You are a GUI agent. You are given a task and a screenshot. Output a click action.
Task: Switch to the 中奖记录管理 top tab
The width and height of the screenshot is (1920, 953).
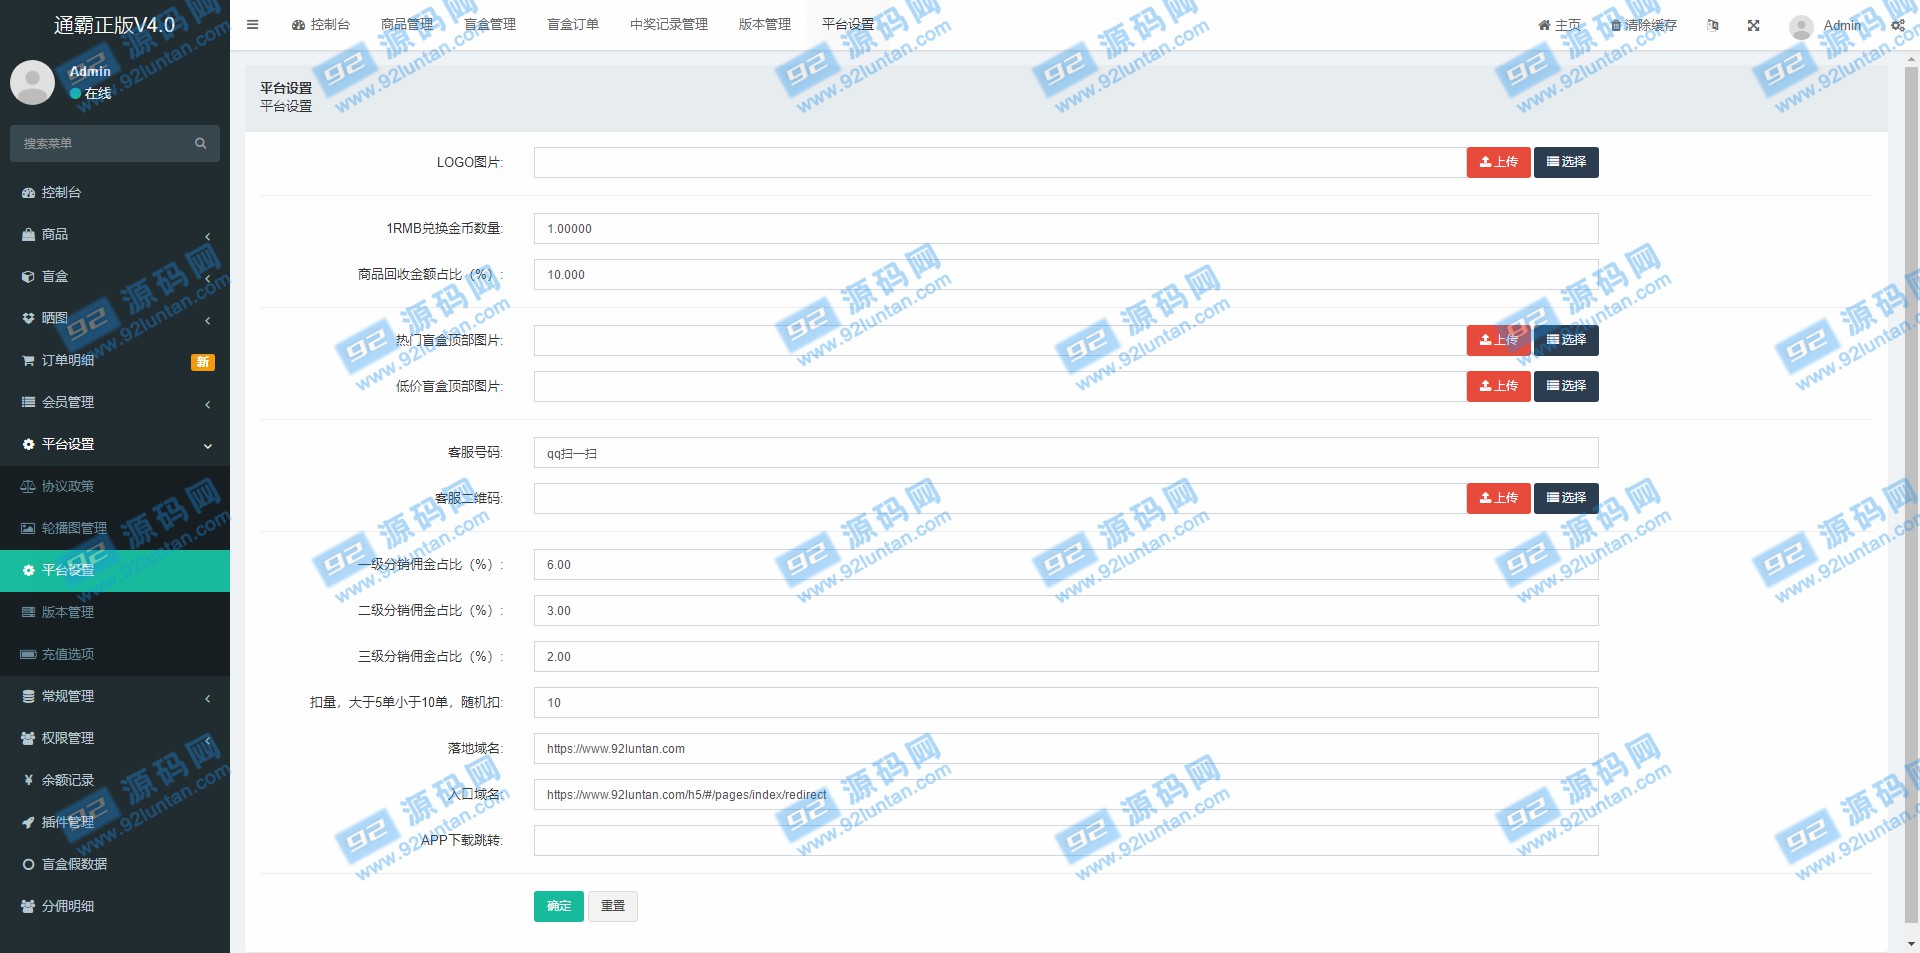click(x=669, y=25)
